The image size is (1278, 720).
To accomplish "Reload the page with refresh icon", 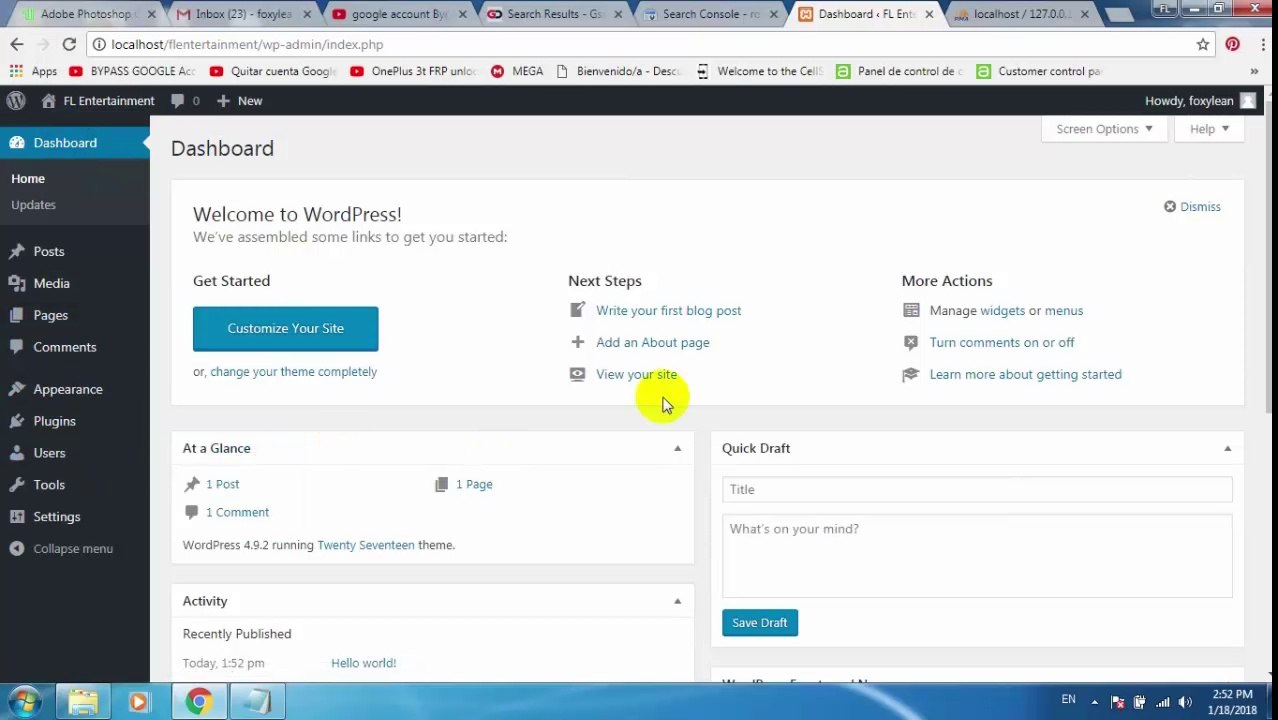I will coord(69,45).
